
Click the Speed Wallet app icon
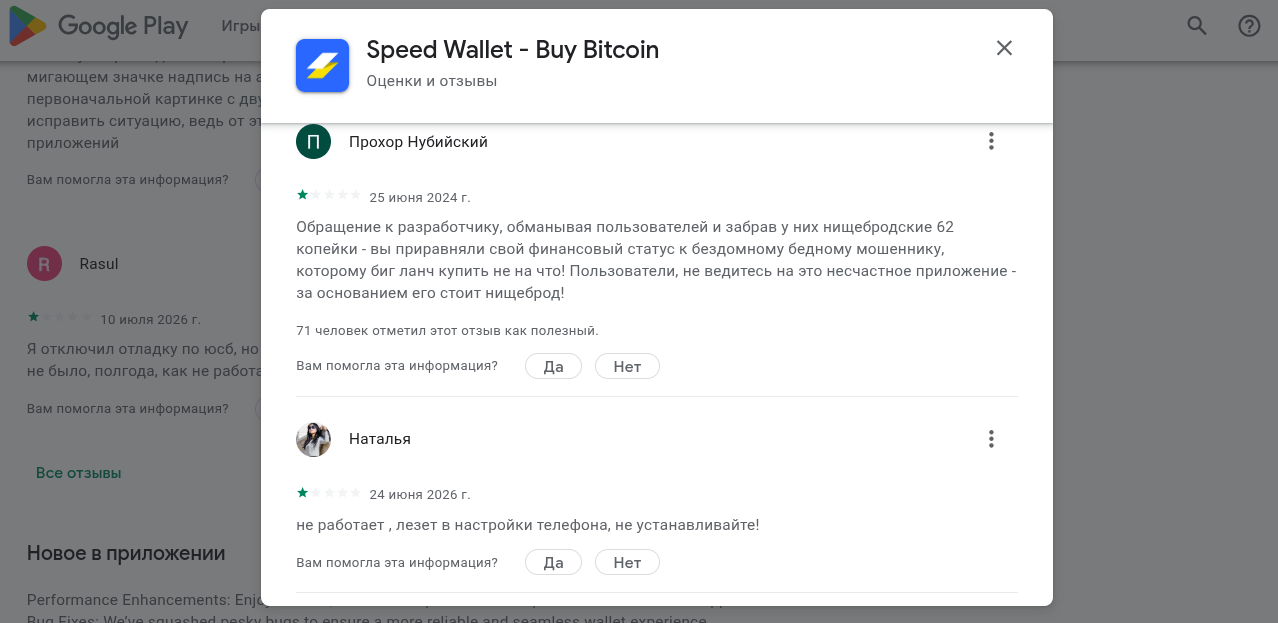(322, 65)
